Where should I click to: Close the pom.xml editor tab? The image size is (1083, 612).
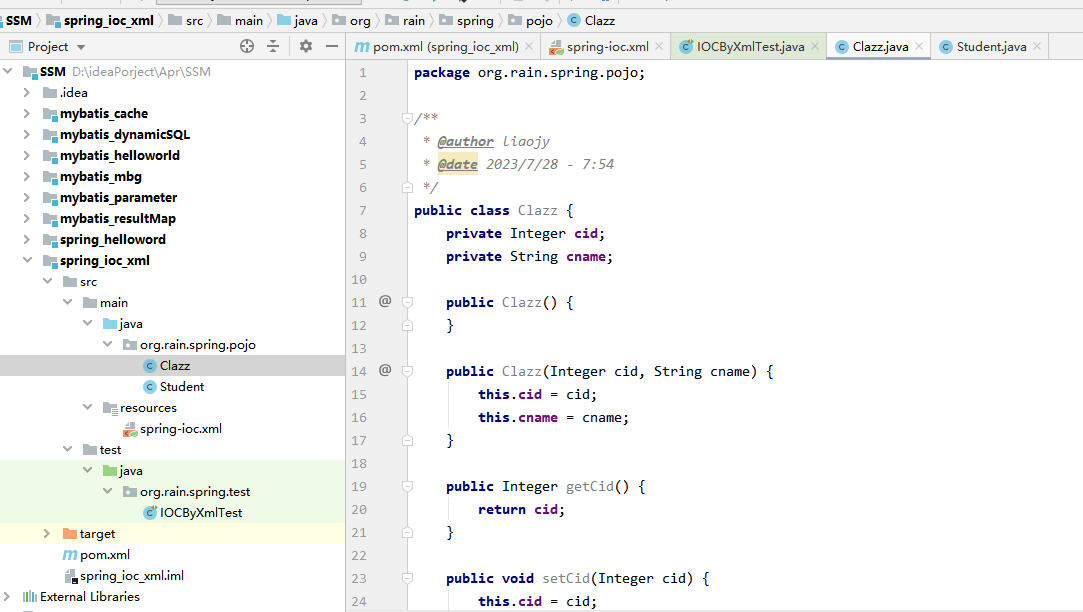[529, 46]
